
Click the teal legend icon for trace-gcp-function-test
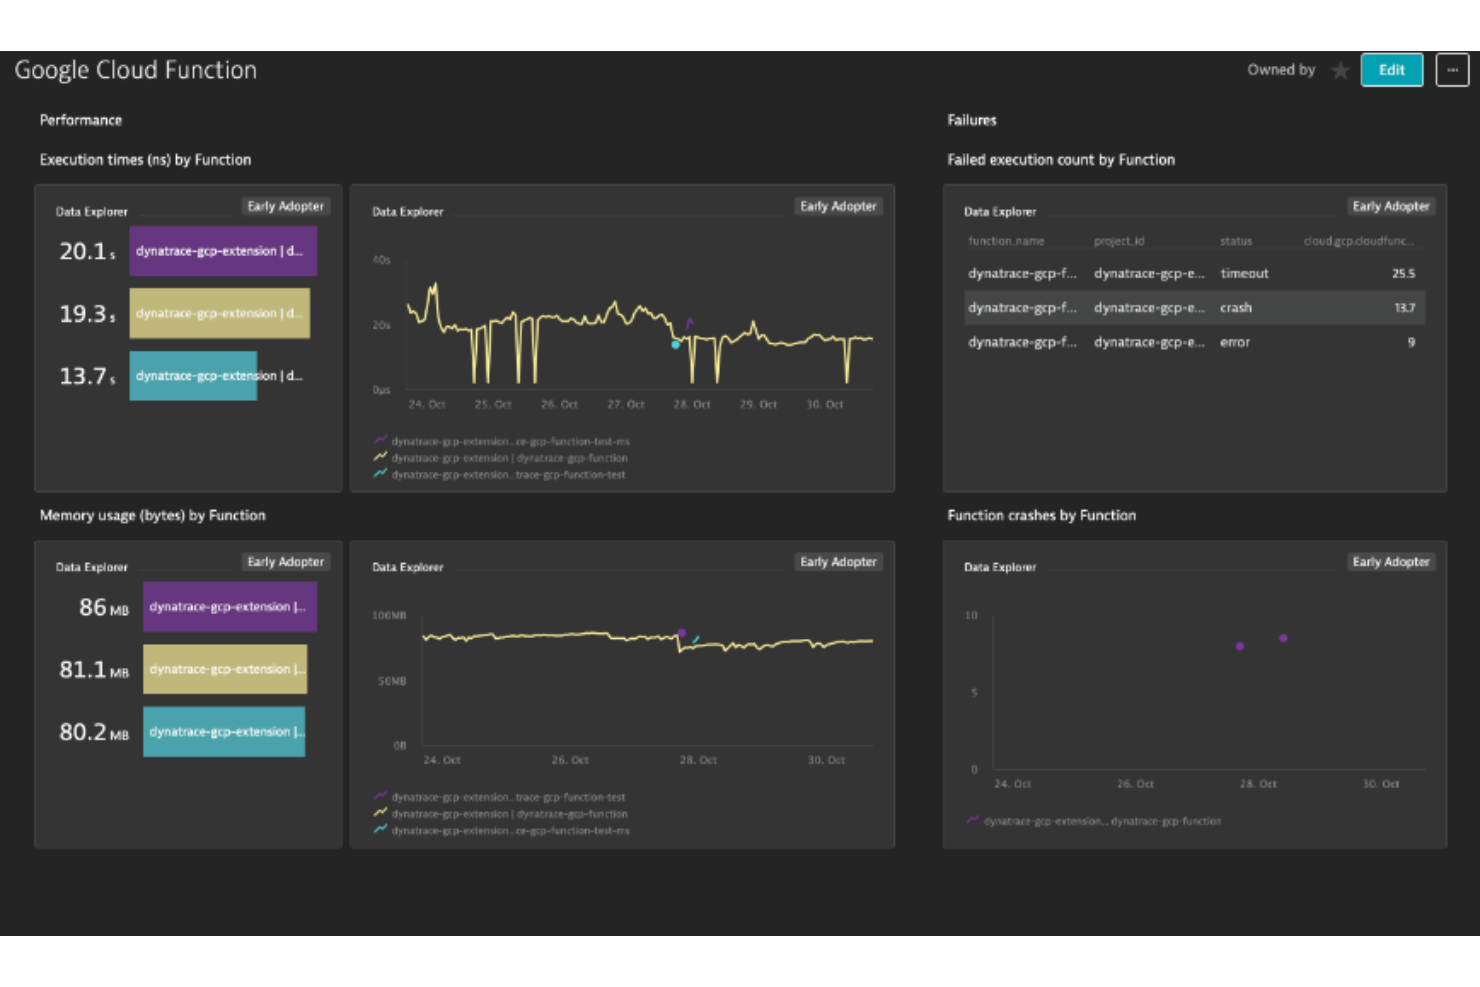(x=380, y=474)
